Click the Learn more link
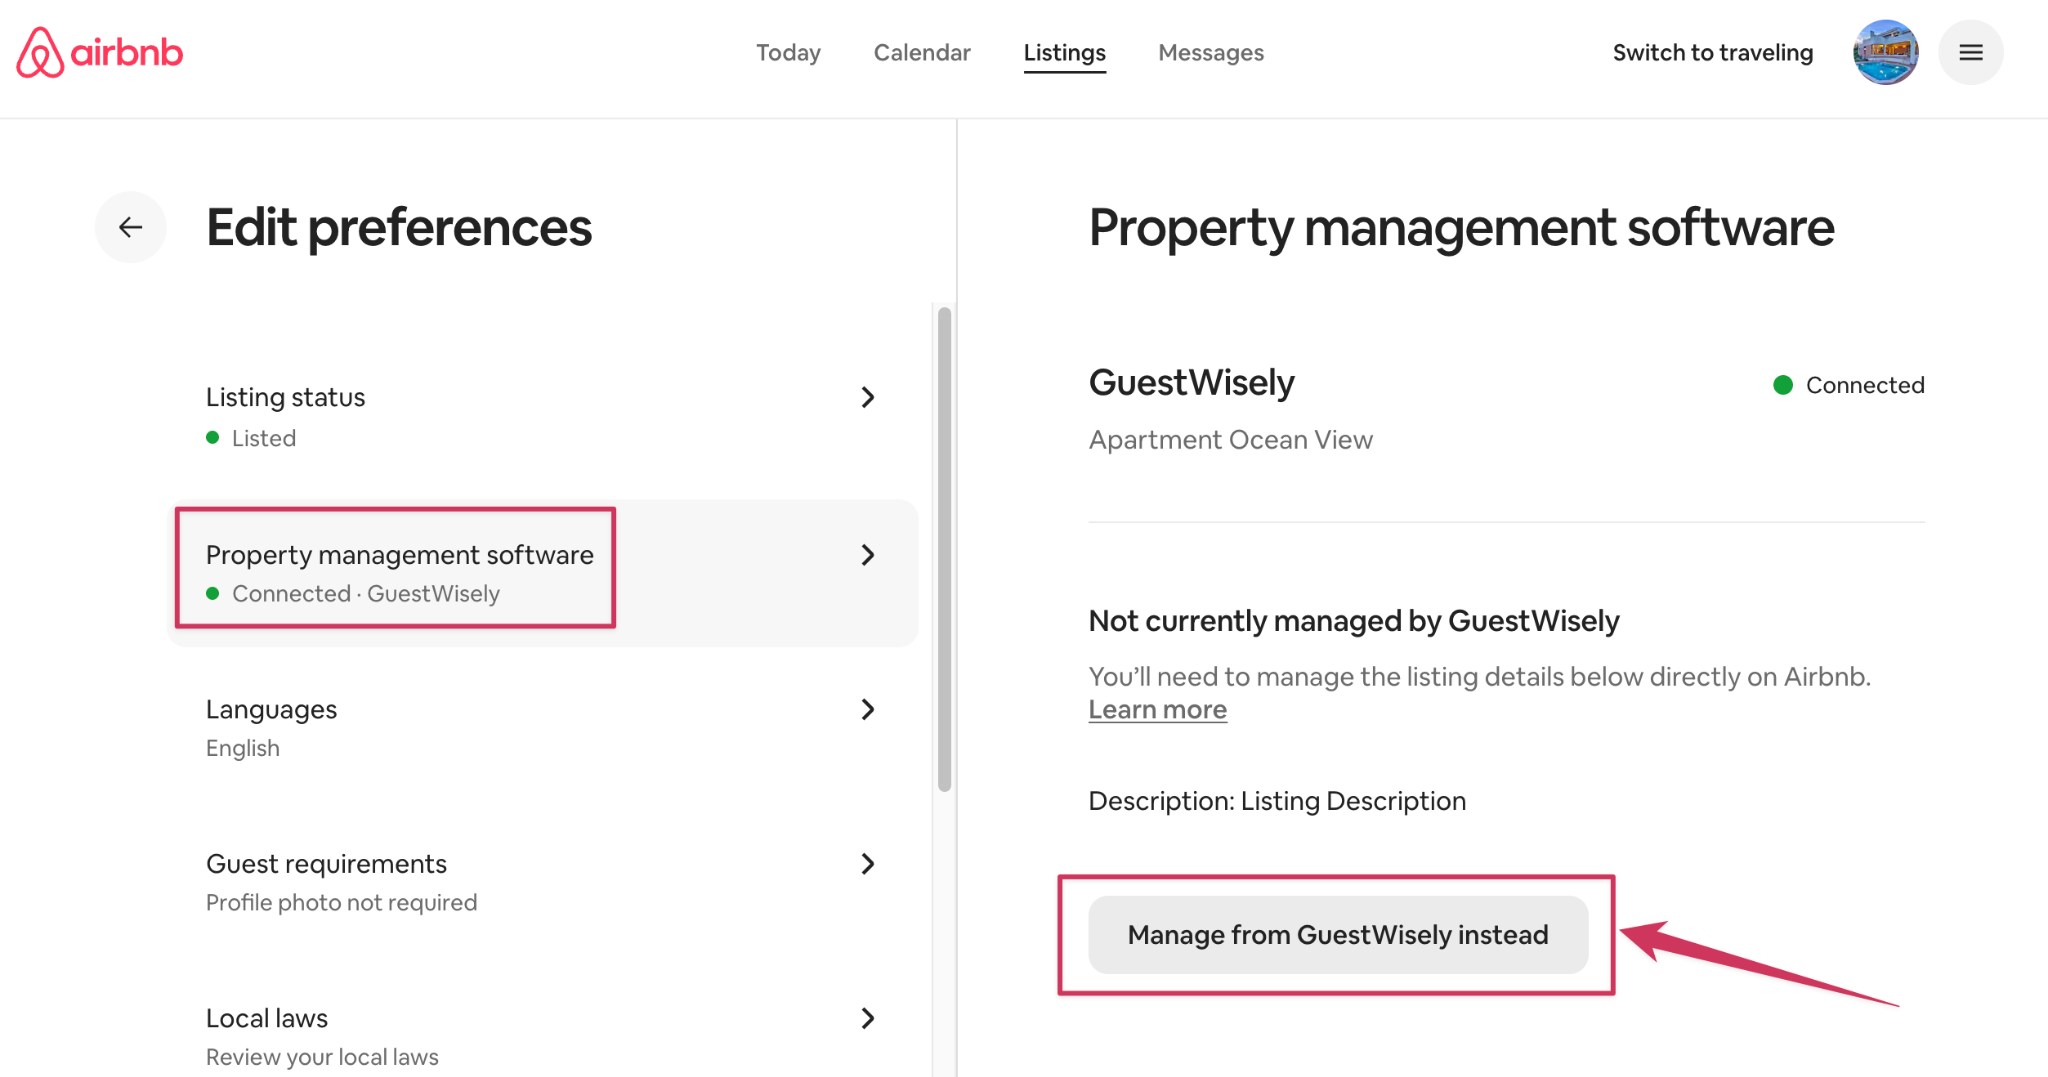This screenshot has height=1077, width=2048. coord(1157,710)
